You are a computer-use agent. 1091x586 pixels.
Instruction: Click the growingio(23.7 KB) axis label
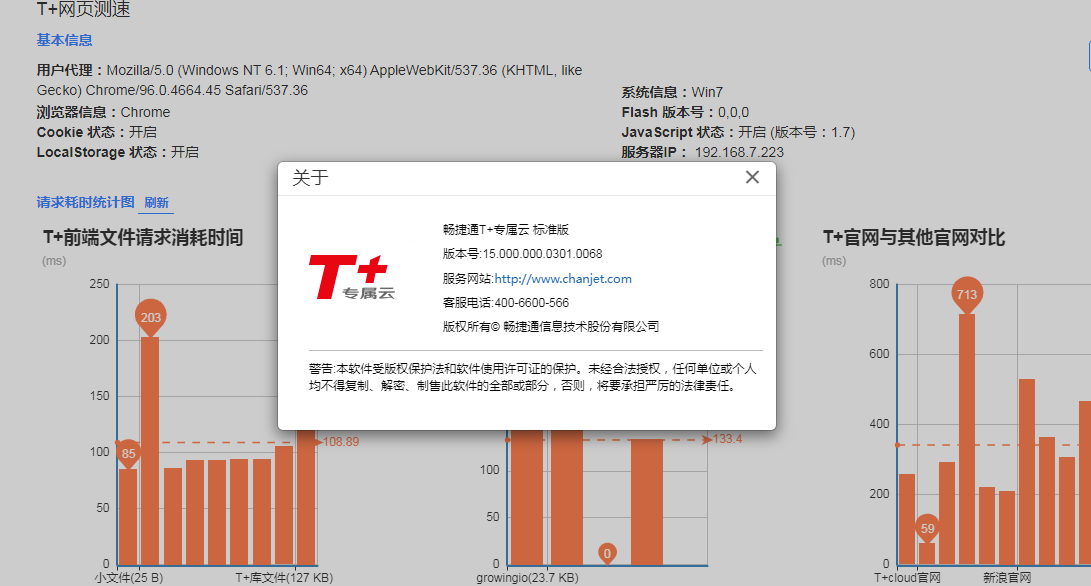coord(527,578)
